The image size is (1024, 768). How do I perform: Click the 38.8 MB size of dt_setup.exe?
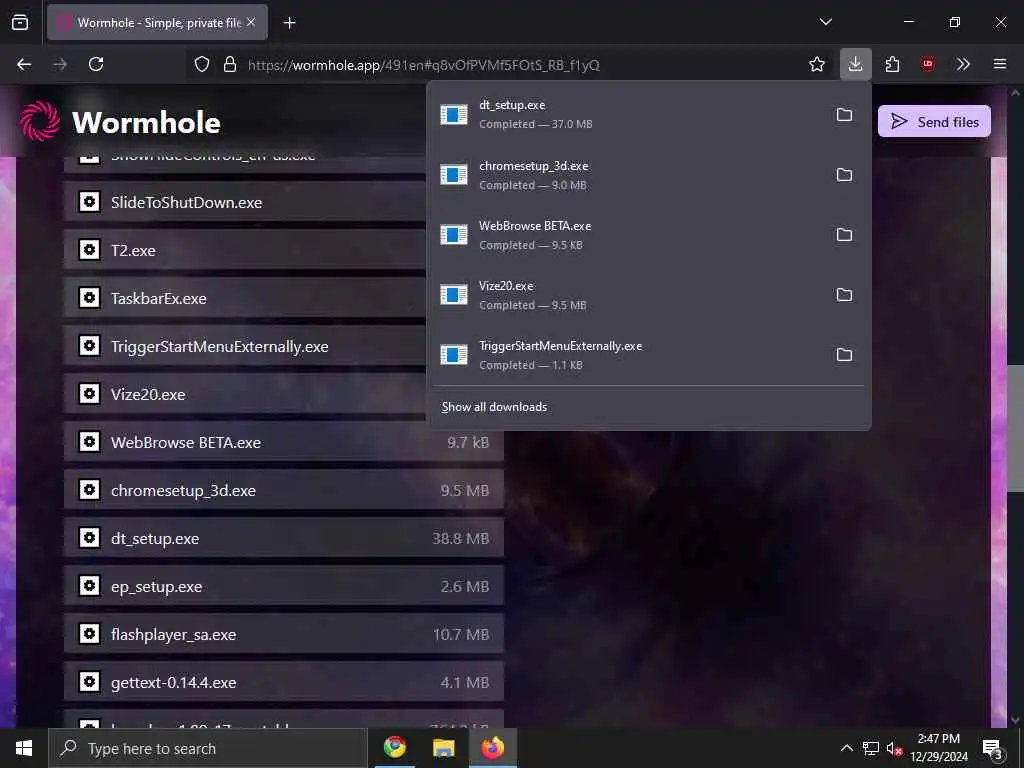pyautogui.click(x=460, y=538)
